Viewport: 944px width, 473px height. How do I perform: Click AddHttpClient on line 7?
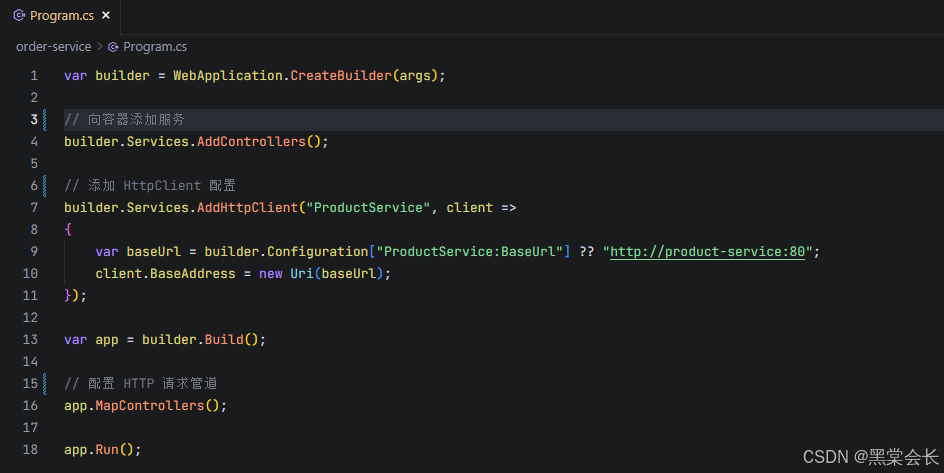[x=247, y=208]
